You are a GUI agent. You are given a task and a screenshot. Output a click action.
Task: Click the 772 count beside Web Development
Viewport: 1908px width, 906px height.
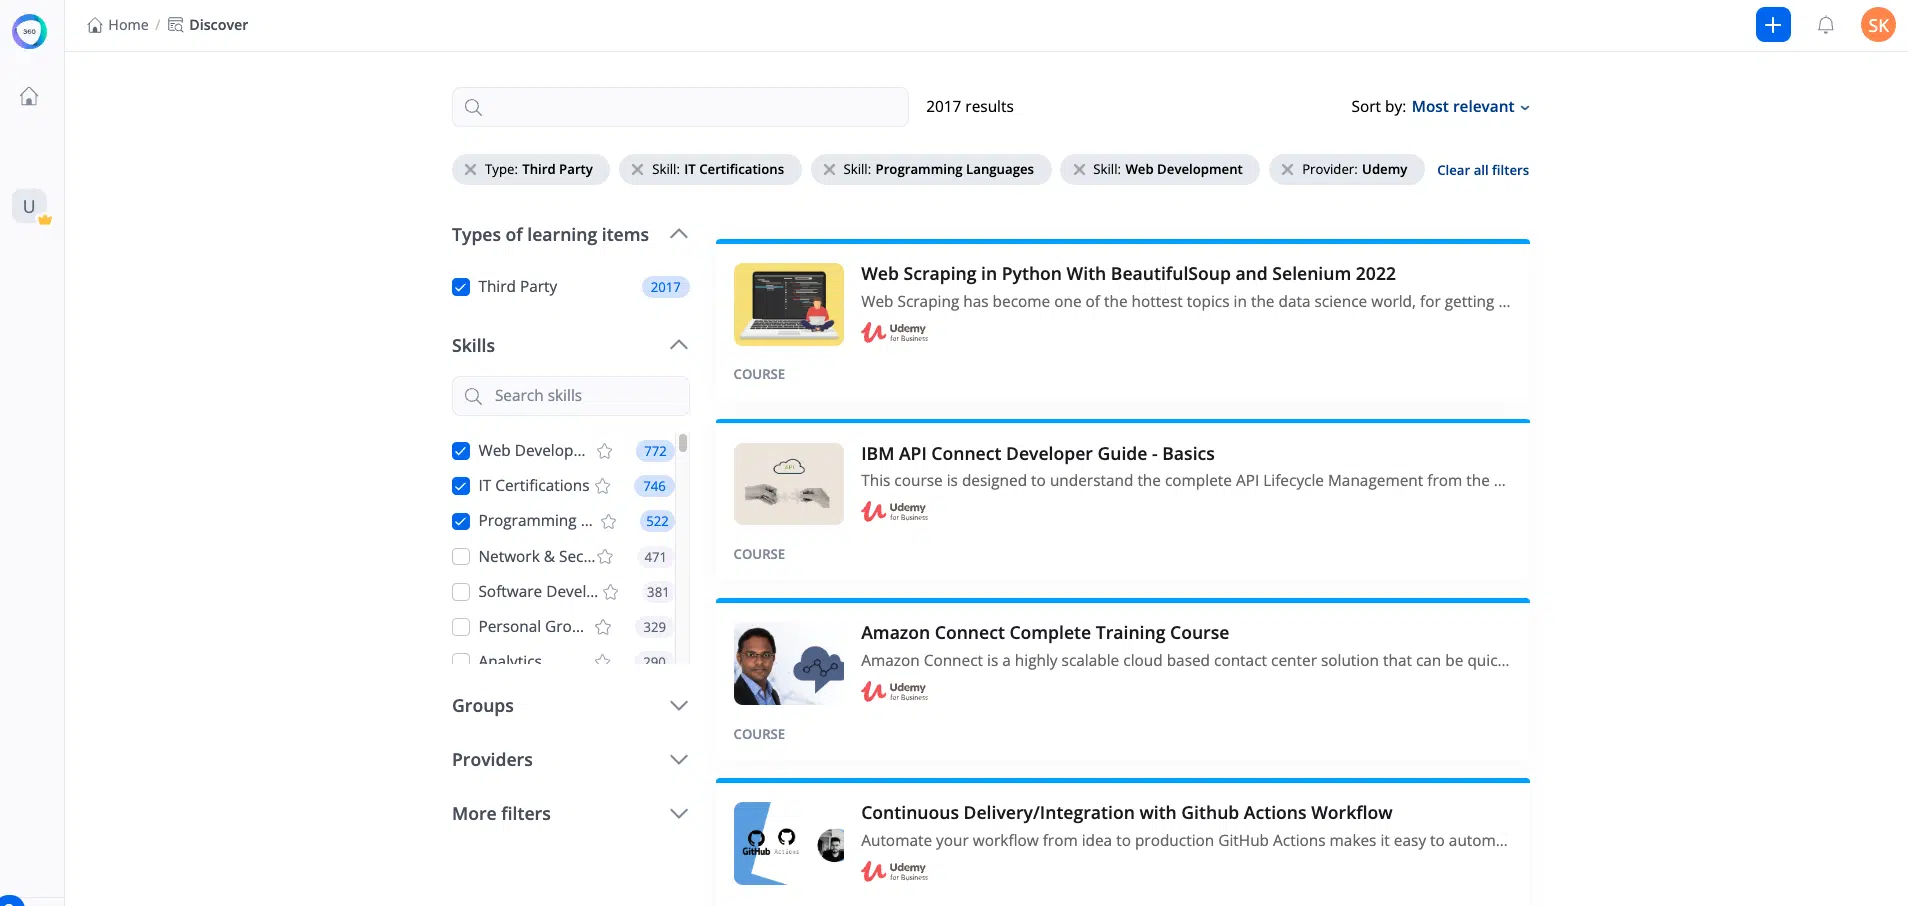coord(655,451)
